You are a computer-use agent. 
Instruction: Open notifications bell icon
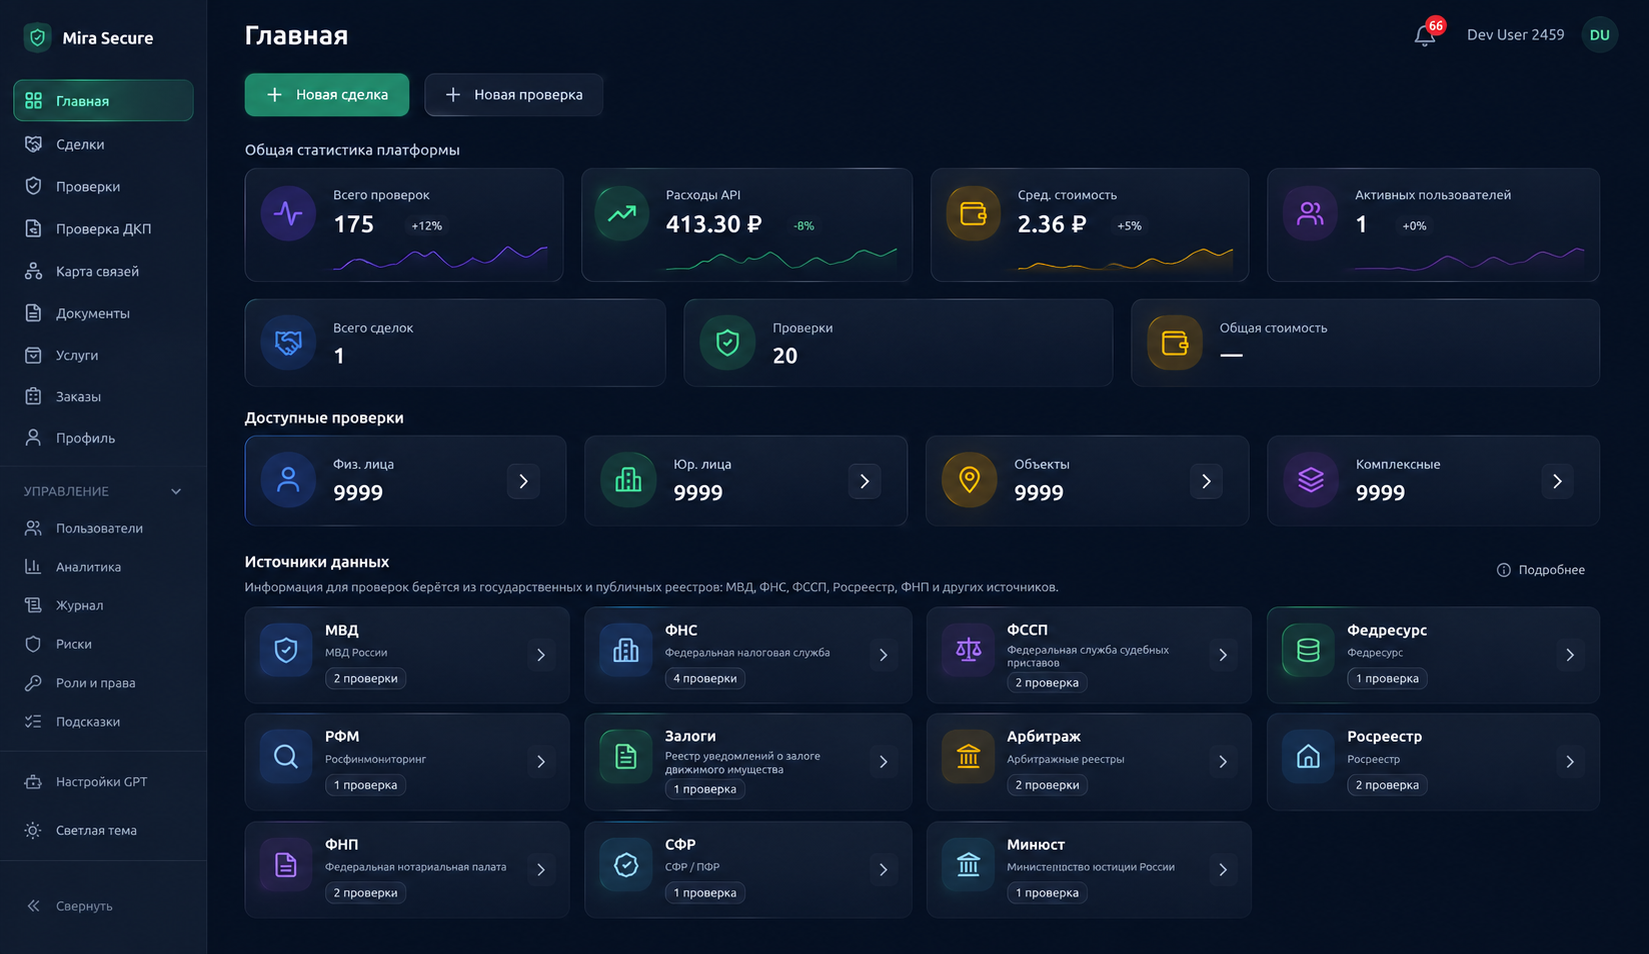click(1424, 36)
